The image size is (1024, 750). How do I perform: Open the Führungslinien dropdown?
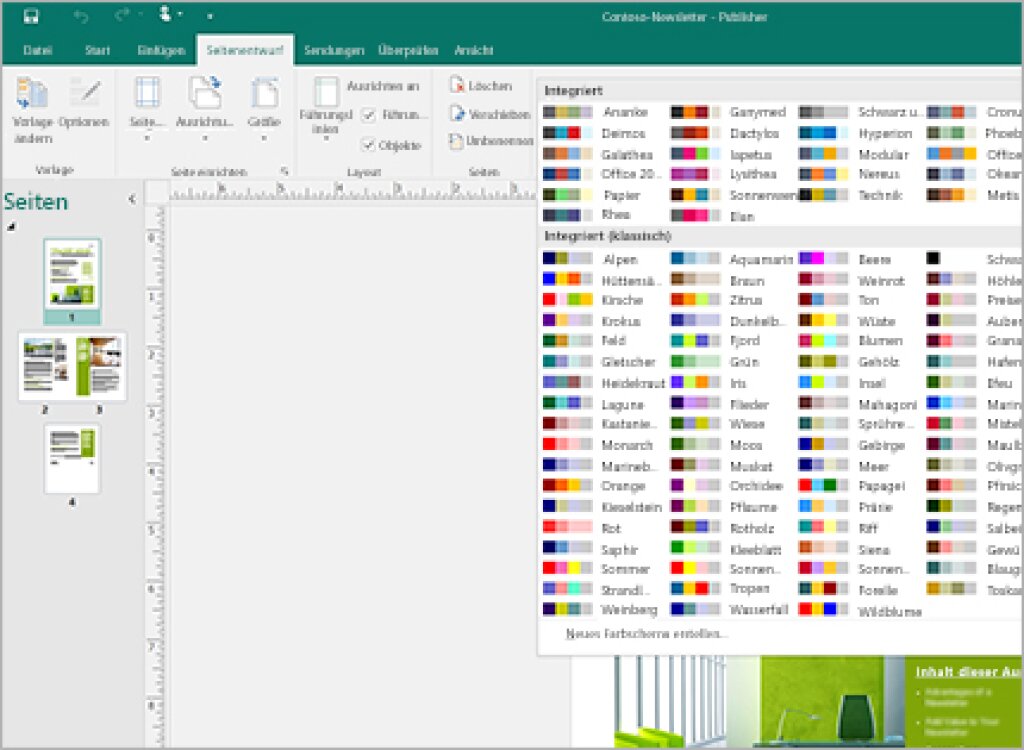pos(325,108)
